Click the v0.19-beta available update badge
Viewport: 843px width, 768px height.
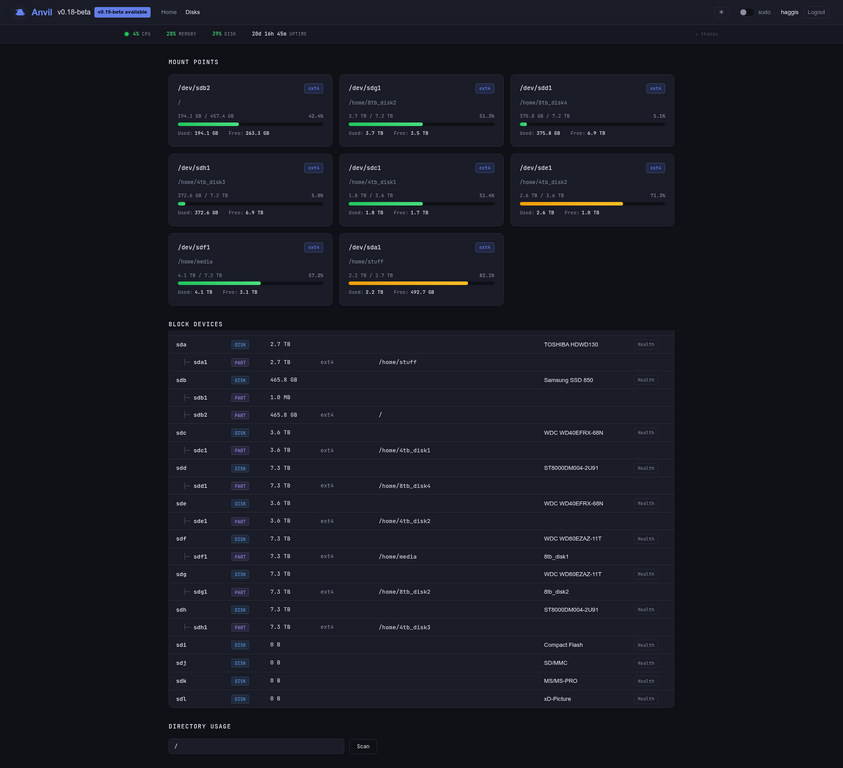pyautogui.click(x=123, y=12)
